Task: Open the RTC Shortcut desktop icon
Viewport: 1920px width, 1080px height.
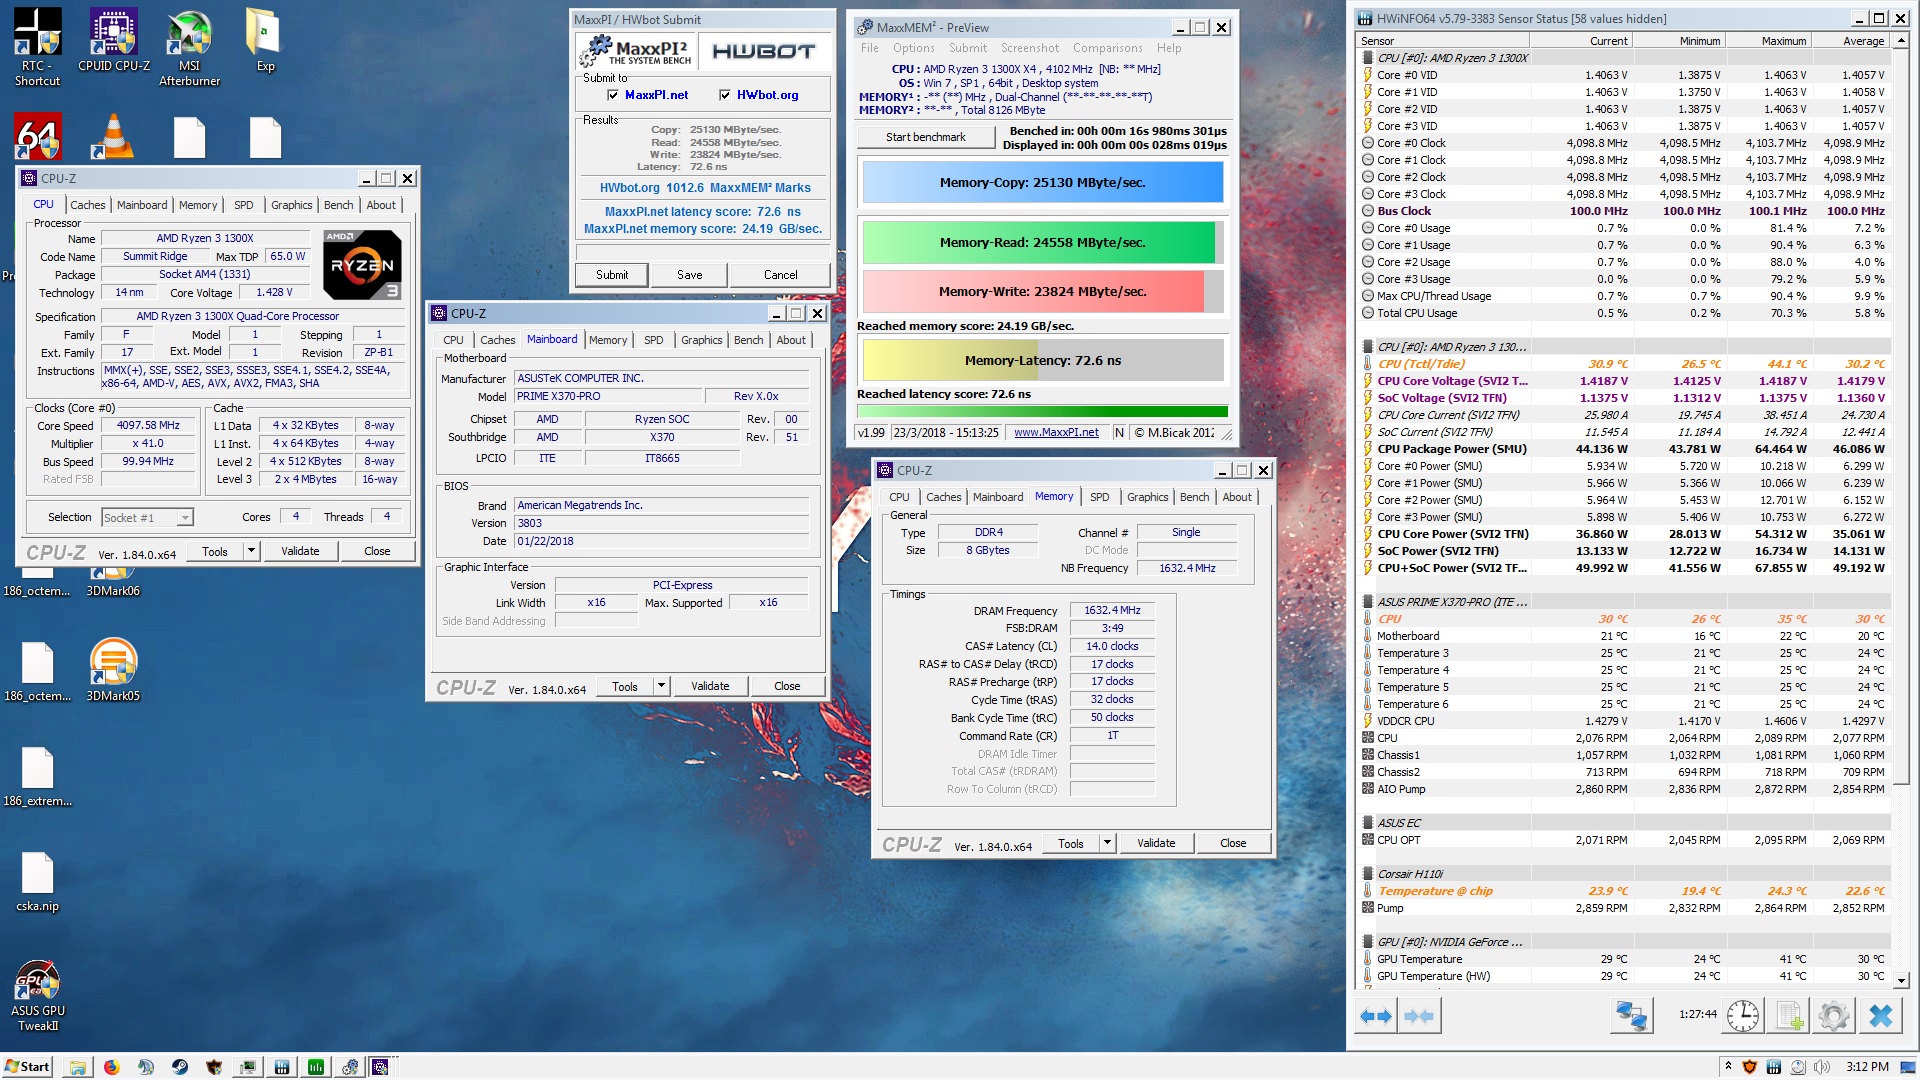Action: 37,46
